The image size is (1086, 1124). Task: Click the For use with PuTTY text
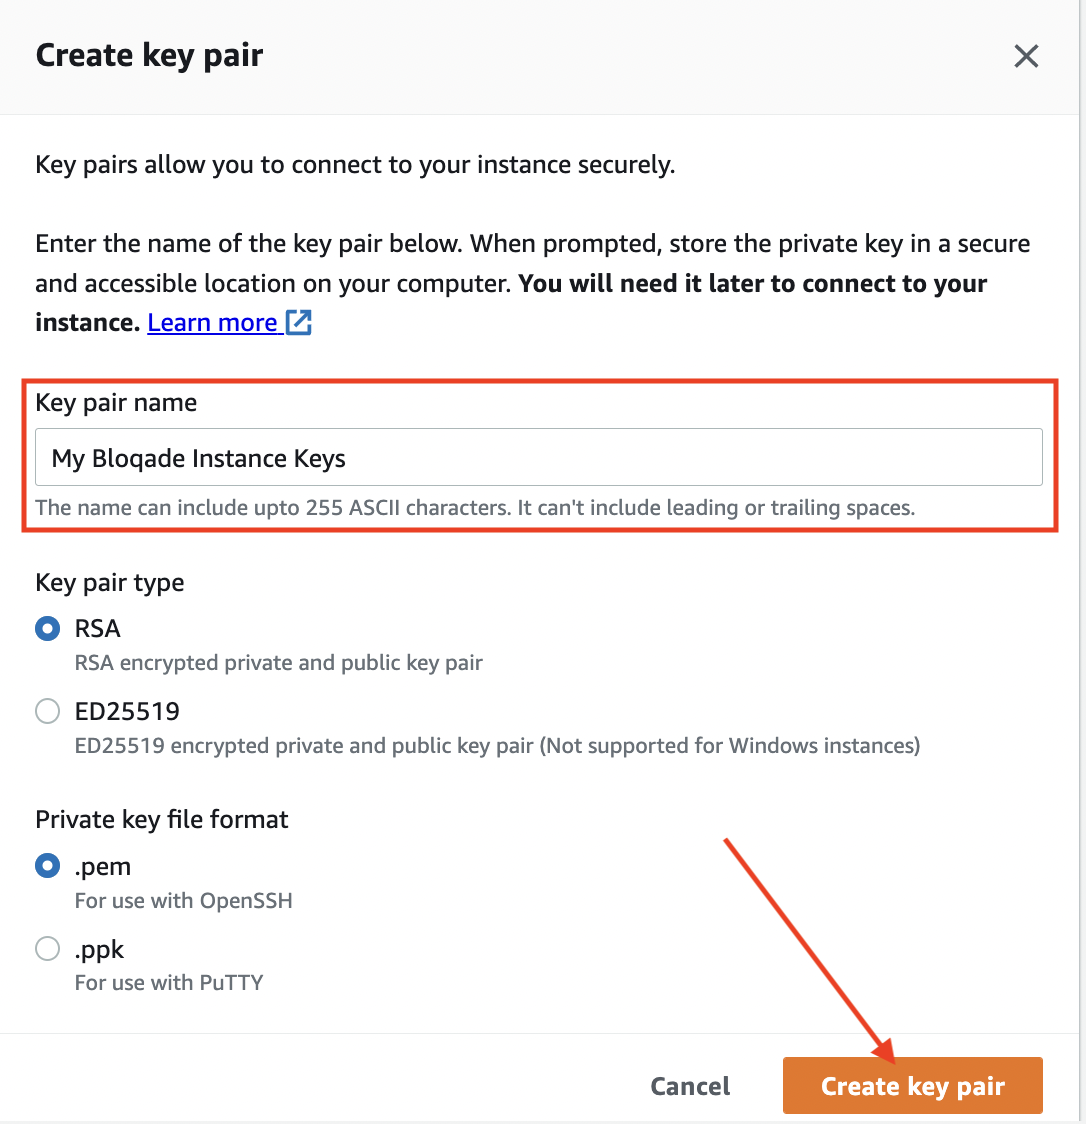pos(169,983)
